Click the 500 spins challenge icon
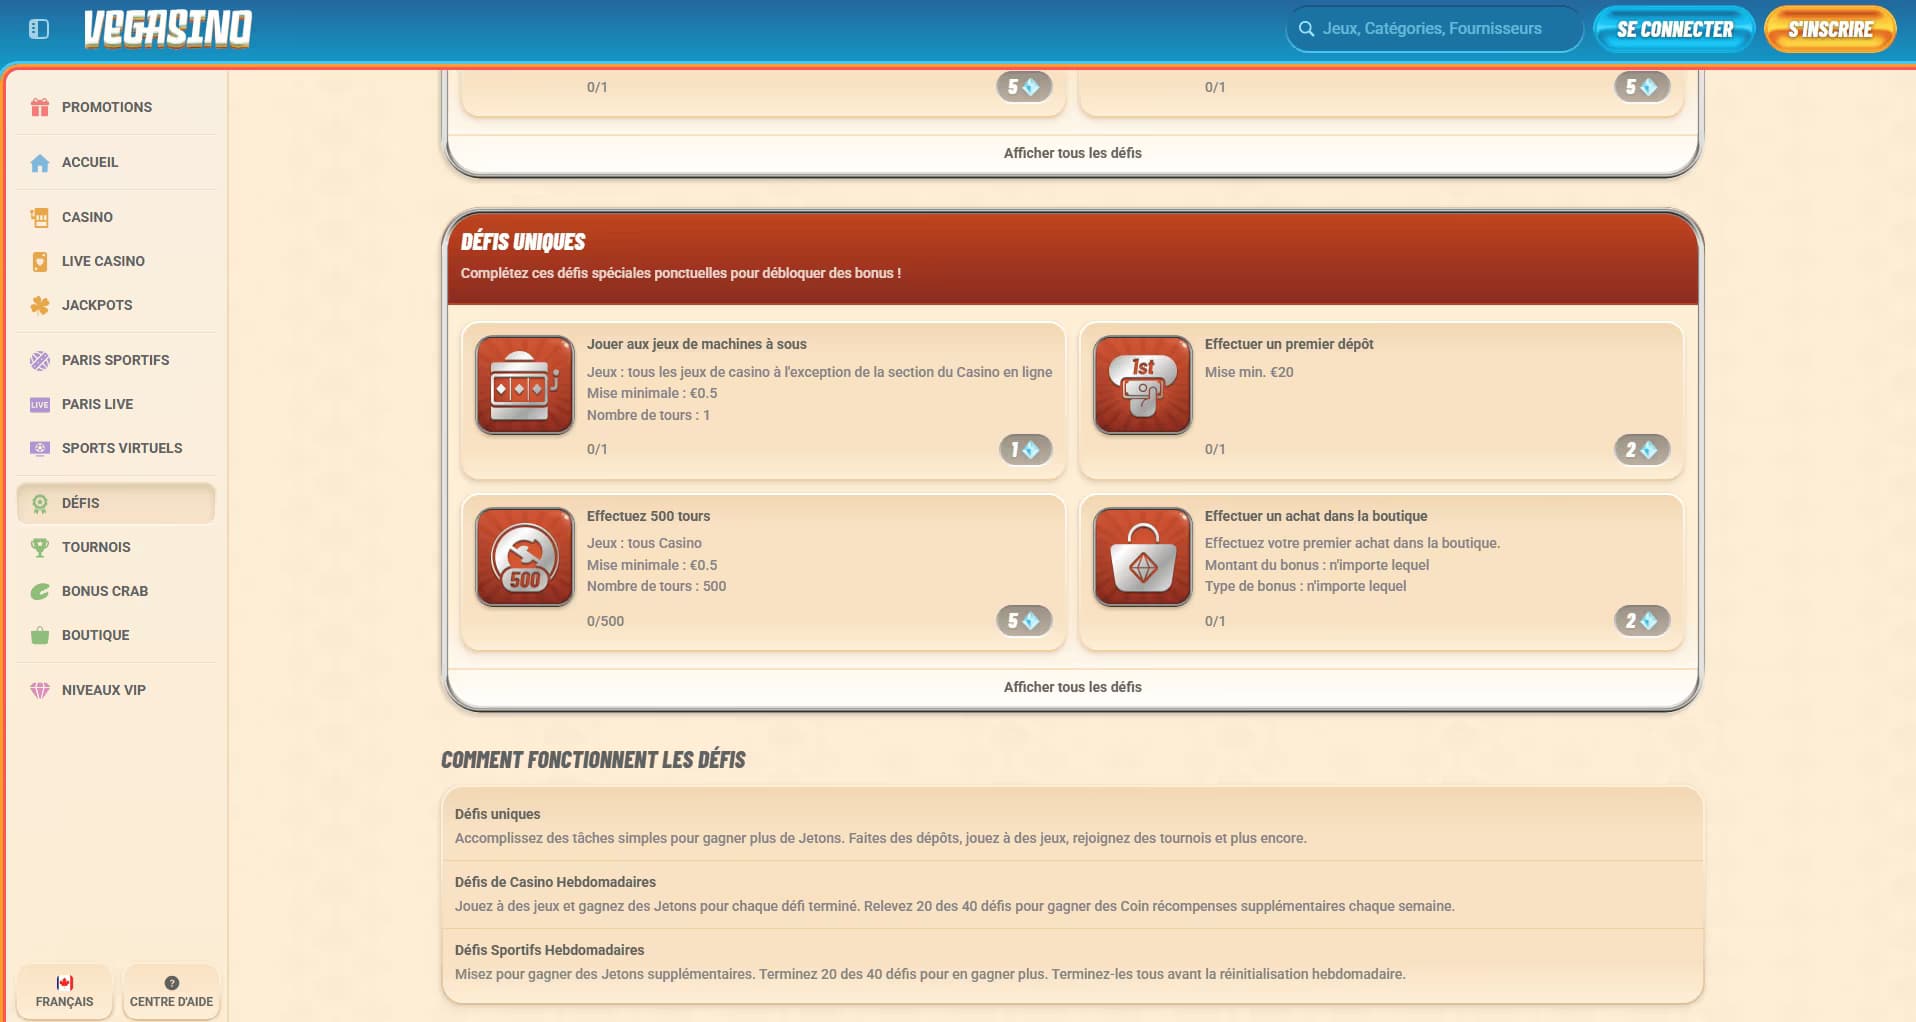The image size is (1916, 1022). (524, 557)
